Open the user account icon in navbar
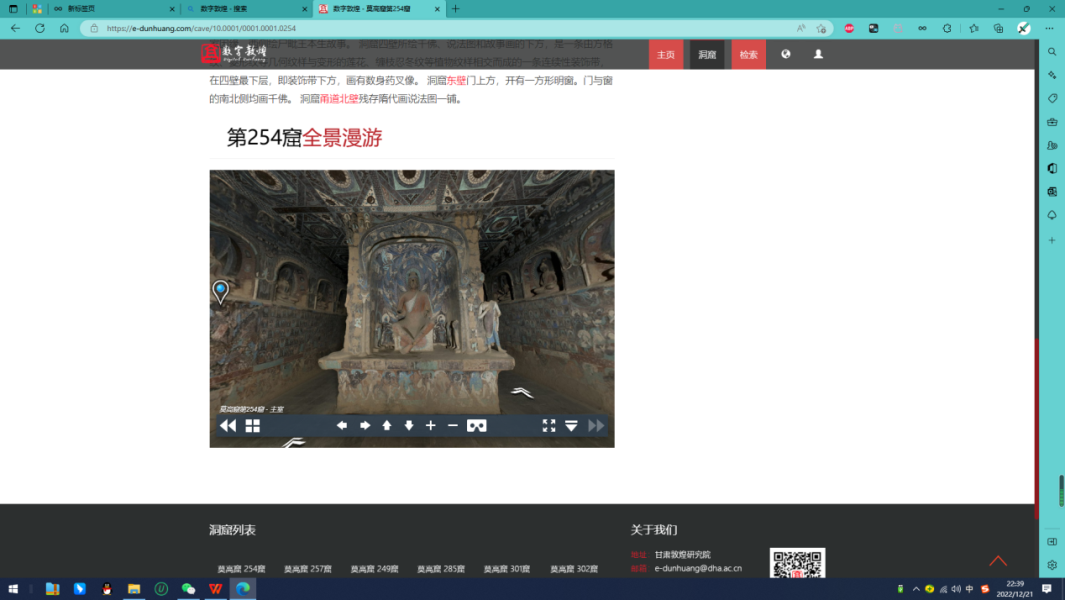 tap(818, 54)
